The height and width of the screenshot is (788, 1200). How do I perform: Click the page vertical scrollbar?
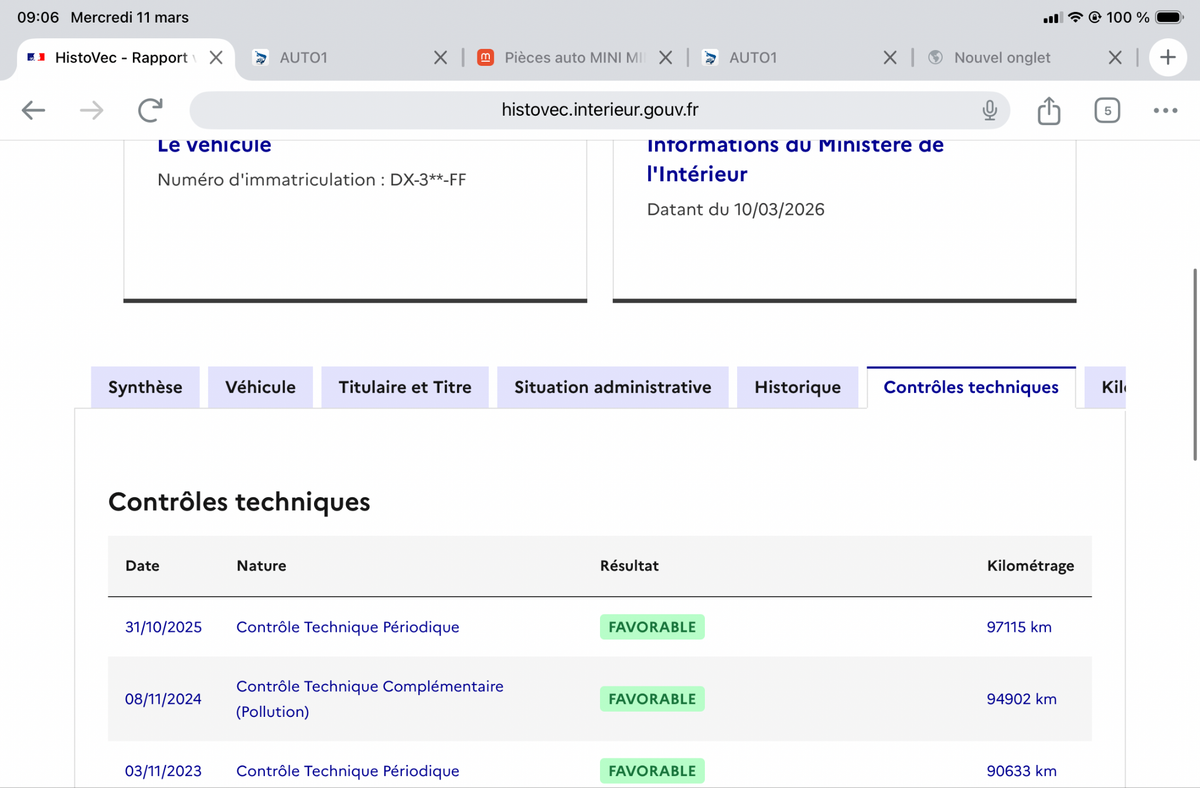click(1194, 364)
